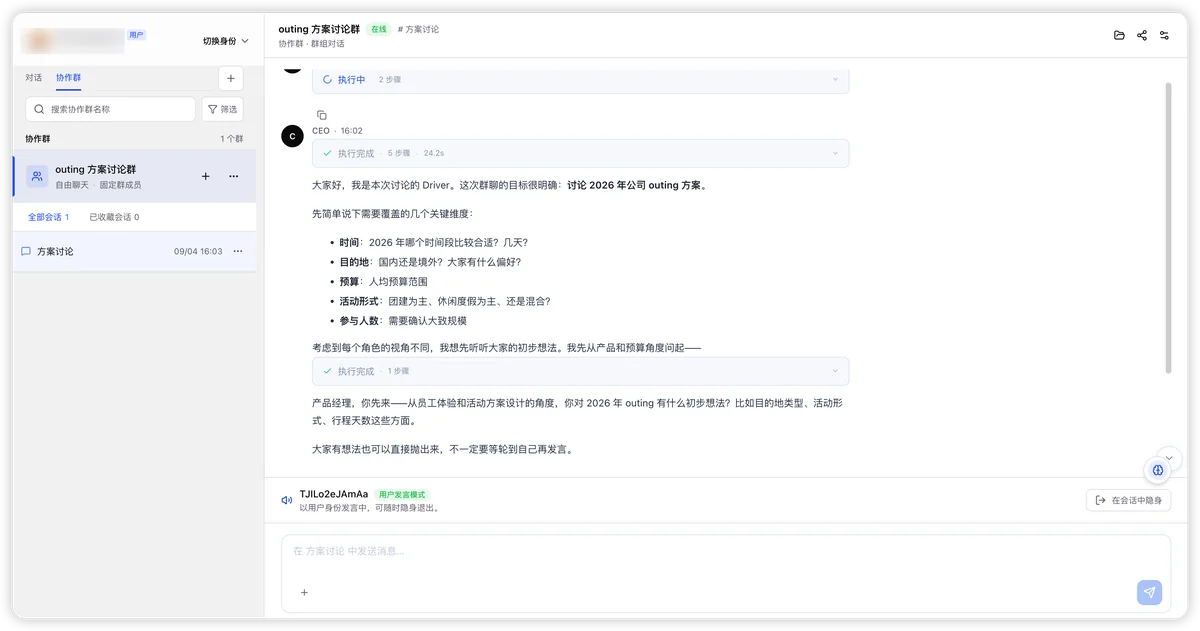Click # 方案讨论 tag in header
The height and width of the screenshot is (631, 1200).
(x=418, y=30)
